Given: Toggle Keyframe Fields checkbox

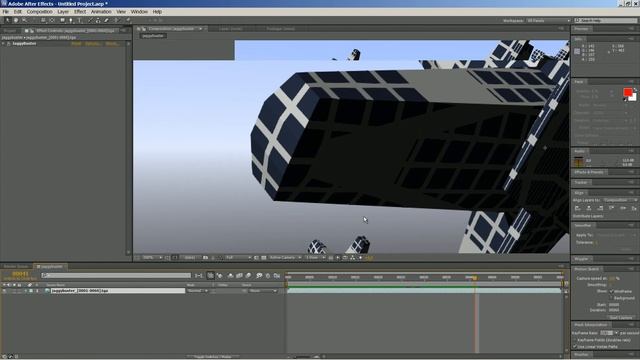Looking at the screenshot, I should (575, 340).
